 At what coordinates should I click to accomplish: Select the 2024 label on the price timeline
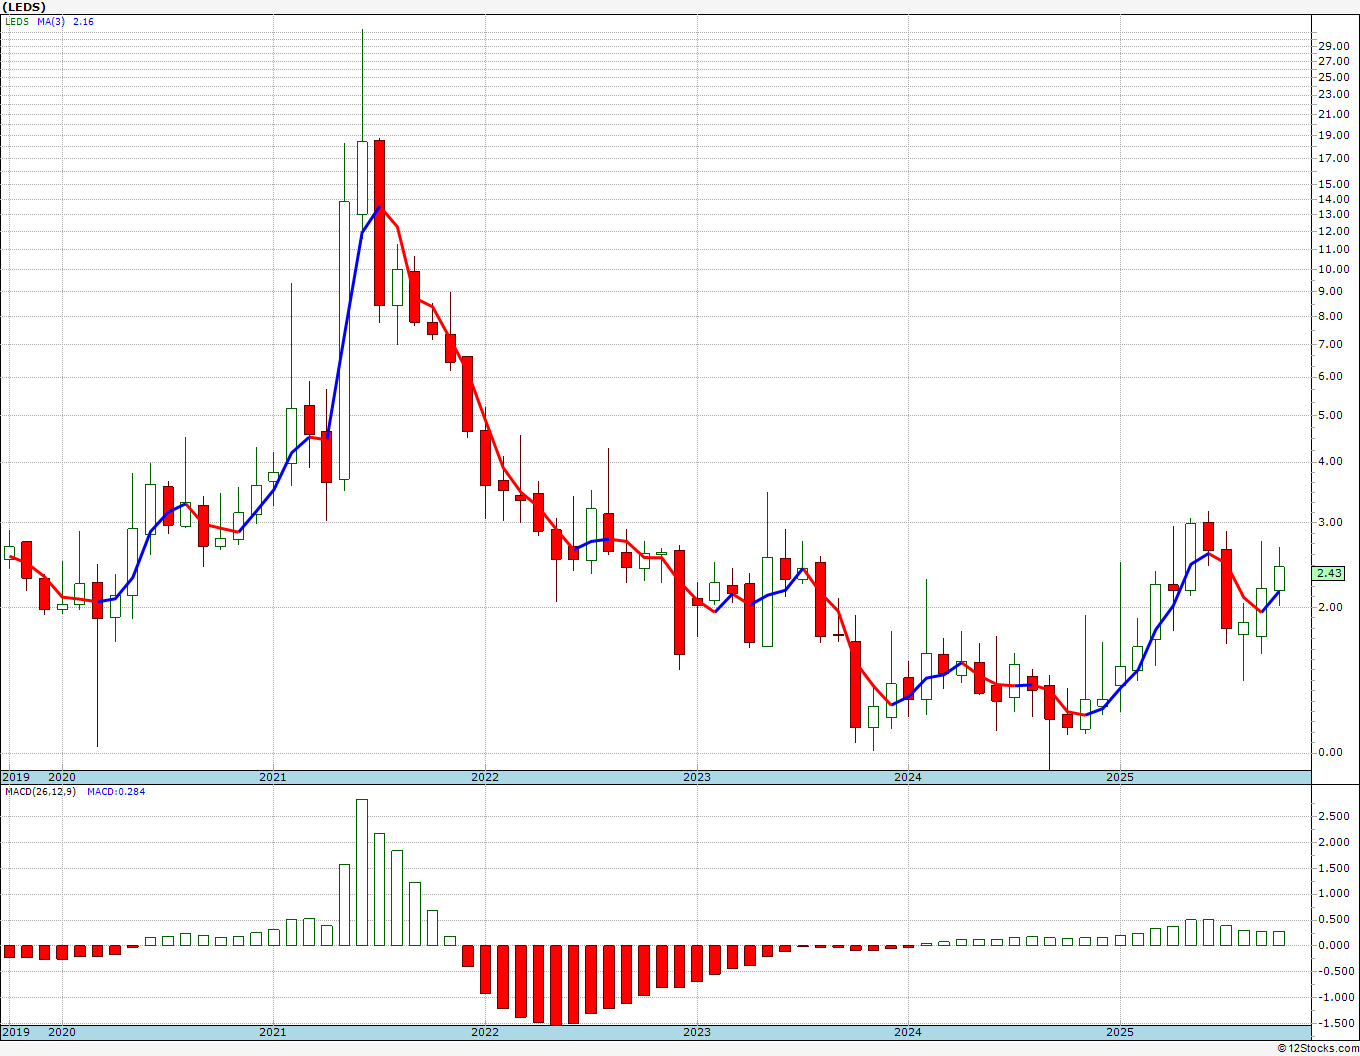908,777
